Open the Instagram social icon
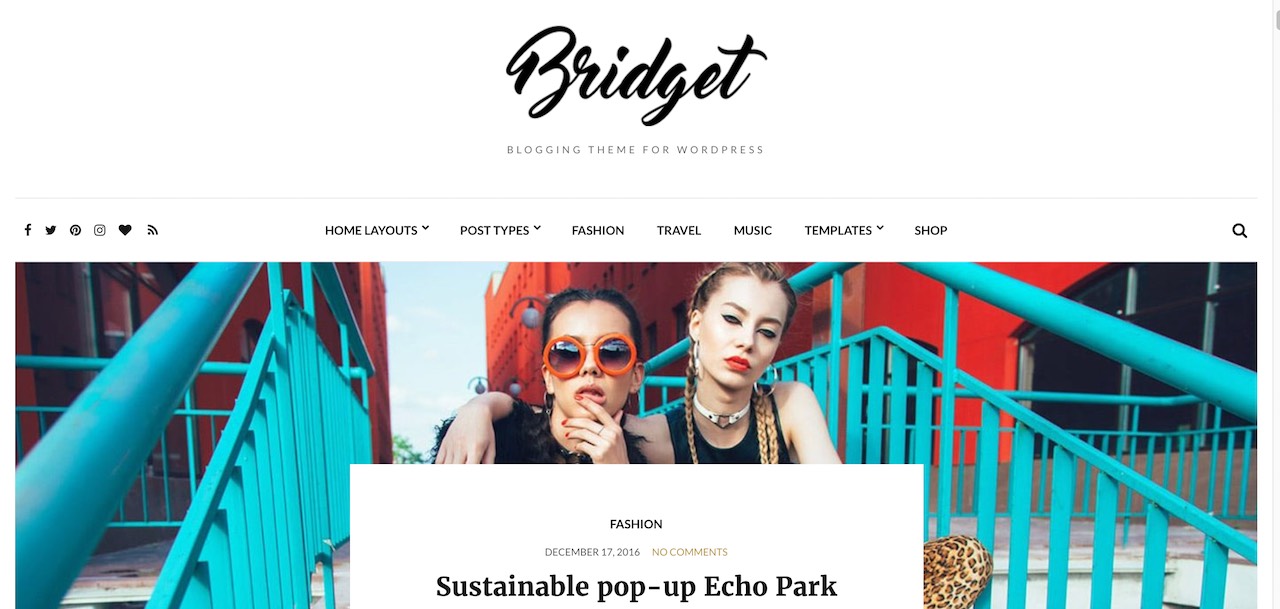The width and height of the screenshot is (1280, 609). [100, 230]
